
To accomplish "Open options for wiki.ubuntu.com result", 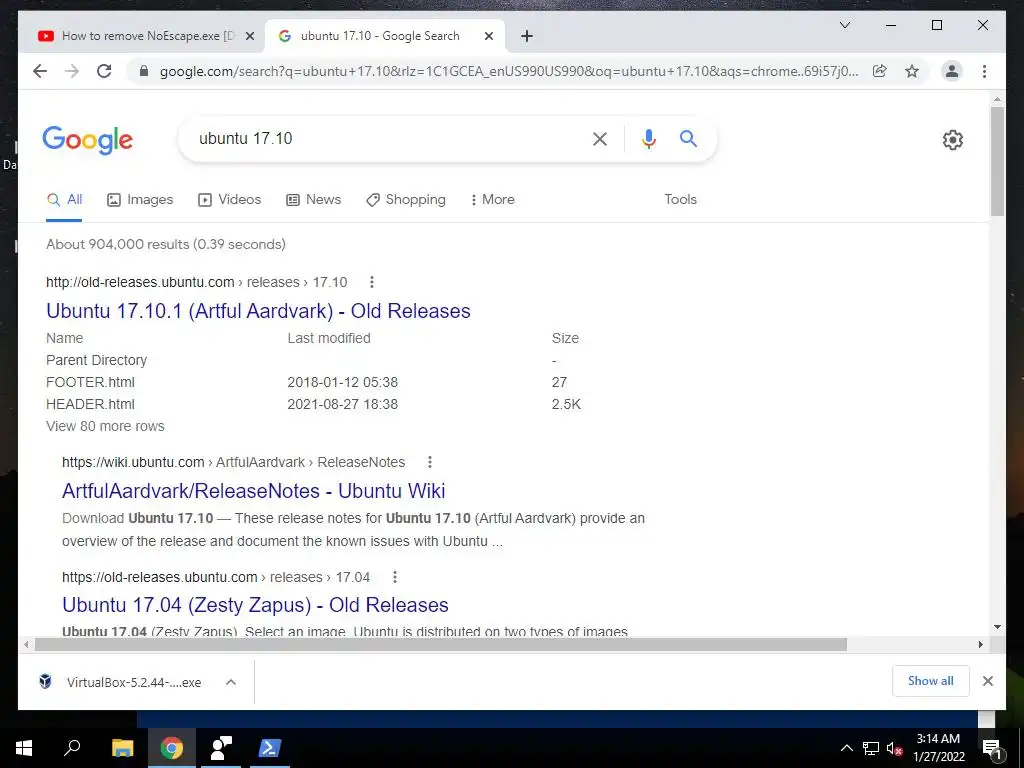I will (x=430, y=462).
